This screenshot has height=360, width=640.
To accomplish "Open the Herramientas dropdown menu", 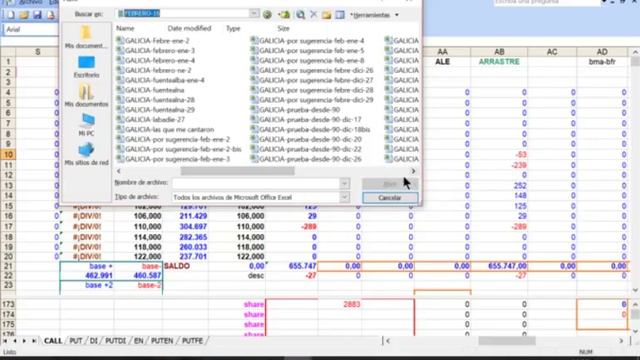I will 374,15.
